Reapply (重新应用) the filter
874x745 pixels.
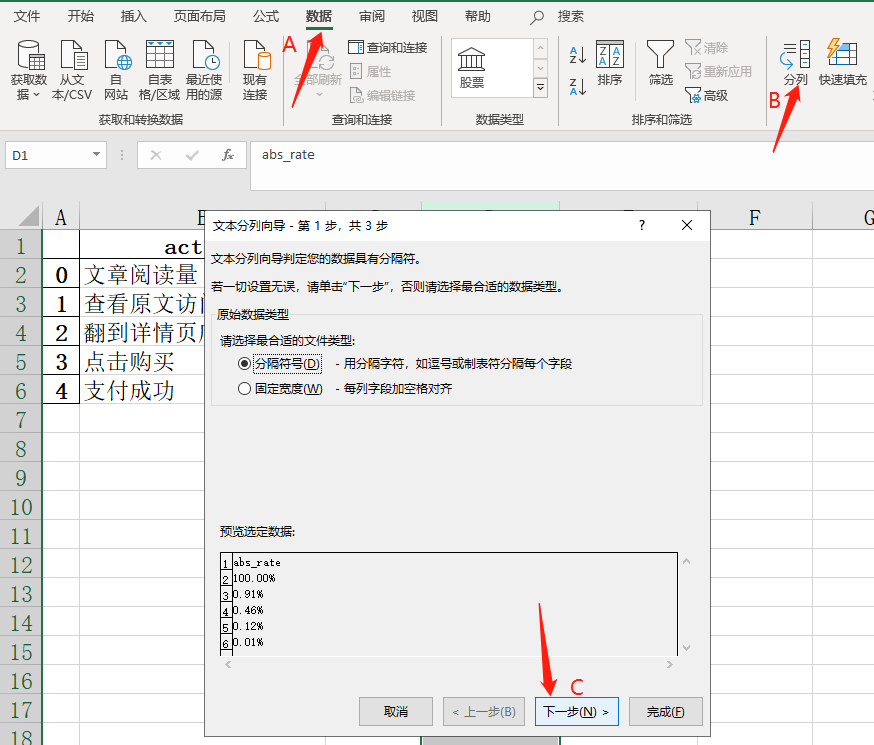click(718, 71)
